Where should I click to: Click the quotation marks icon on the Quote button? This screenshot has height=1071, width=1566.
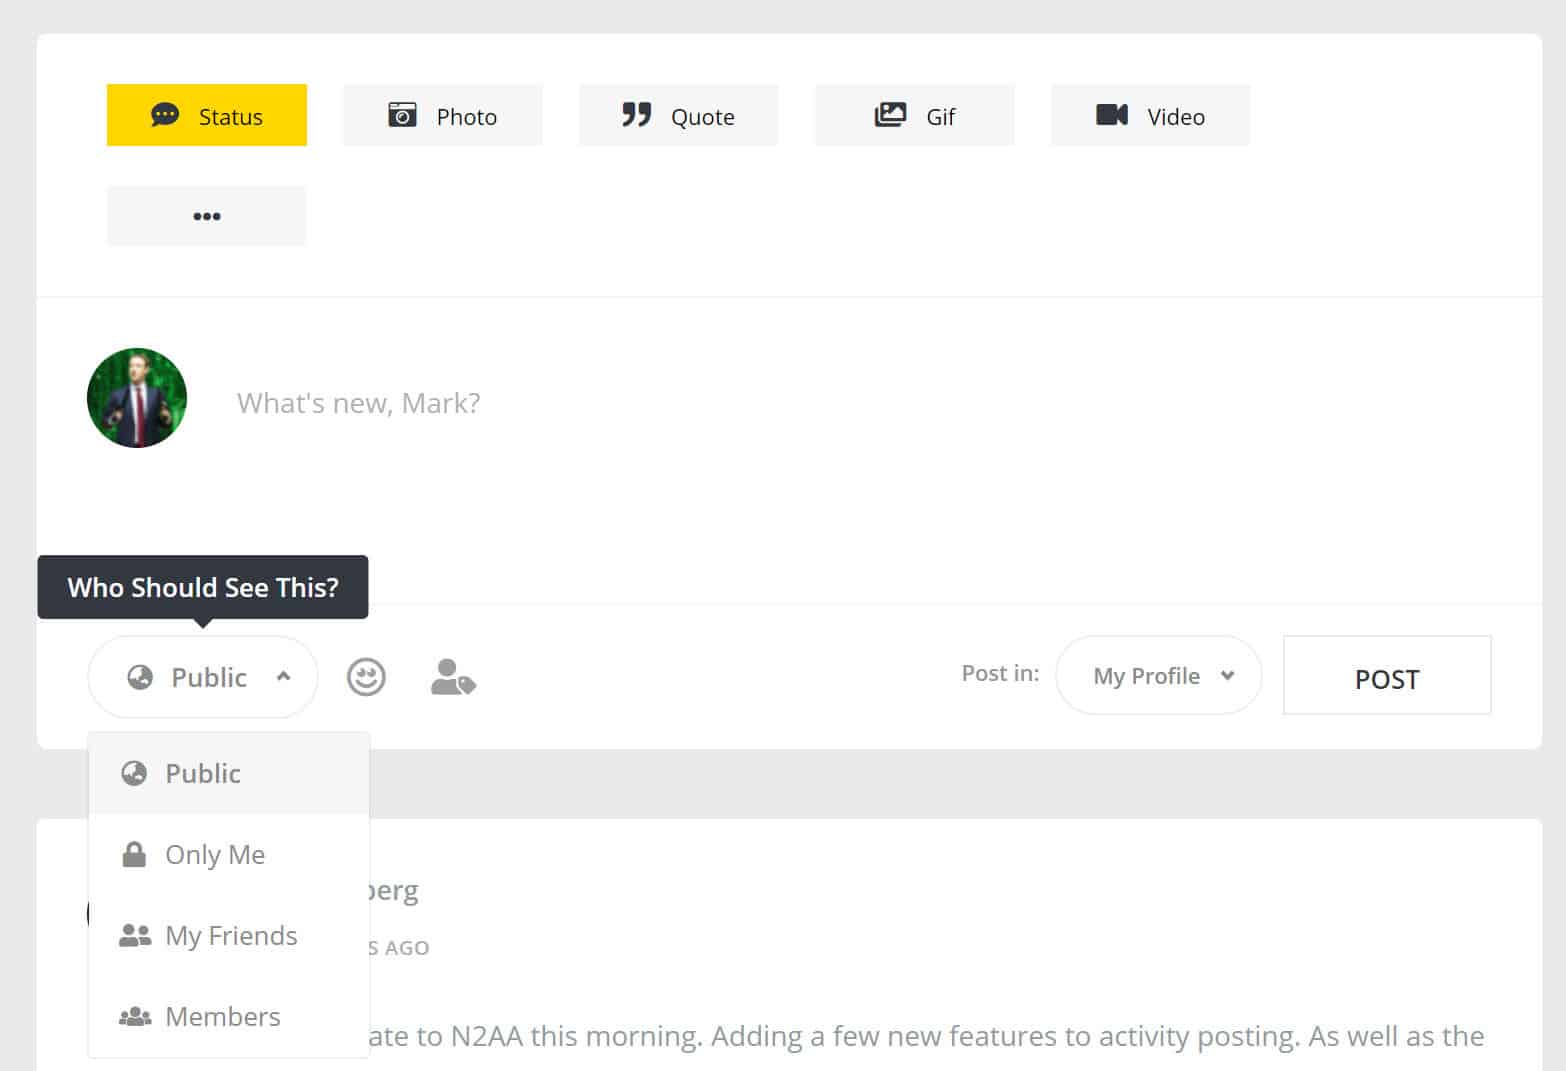point(637,114)
